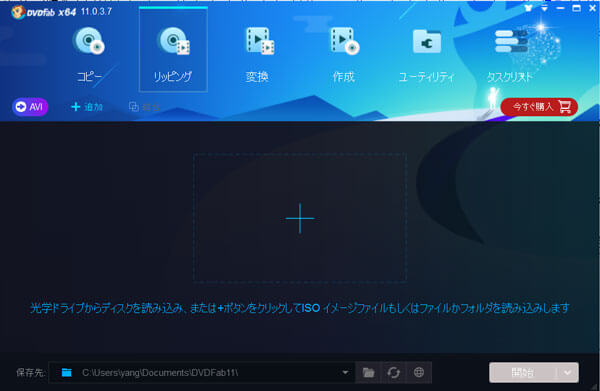Minimize the DVDFab window
This screenshot has height=391, width=600.
pos(560,8)
